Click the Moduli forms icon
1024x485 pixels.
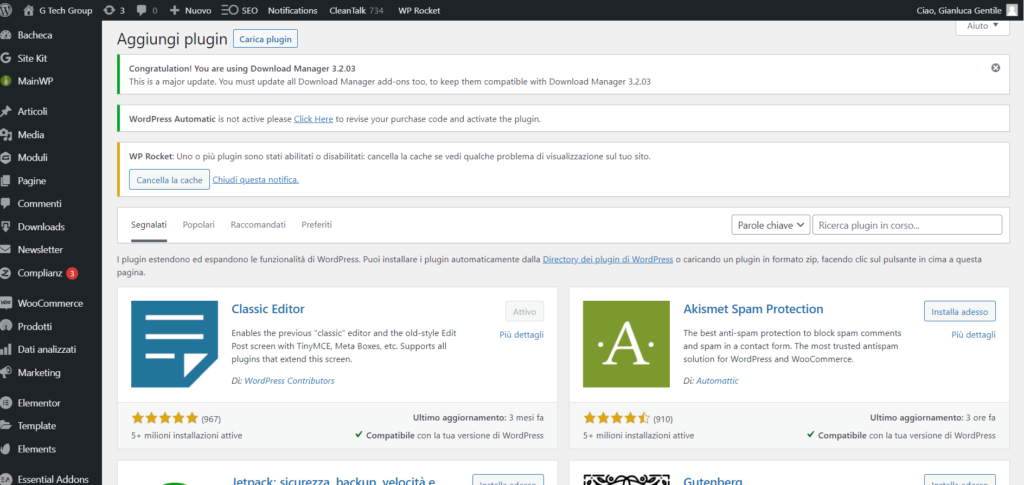6,158
